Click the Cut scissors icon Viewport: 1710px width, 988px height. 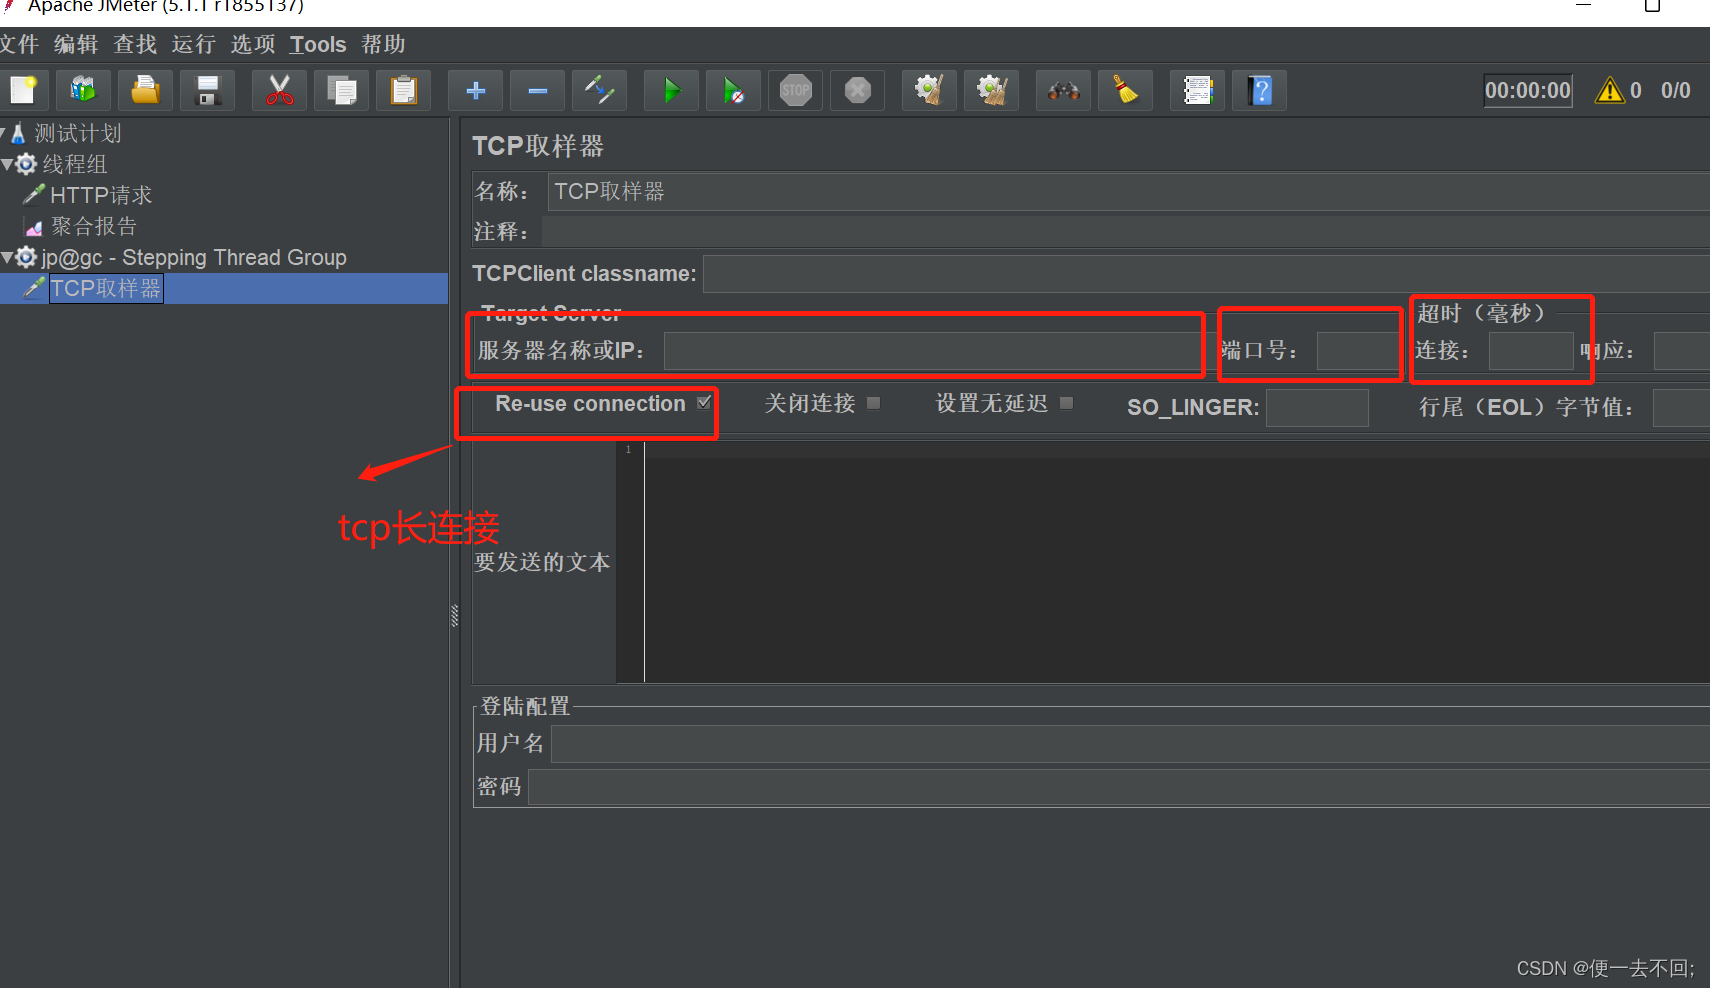tap(280, 91)
